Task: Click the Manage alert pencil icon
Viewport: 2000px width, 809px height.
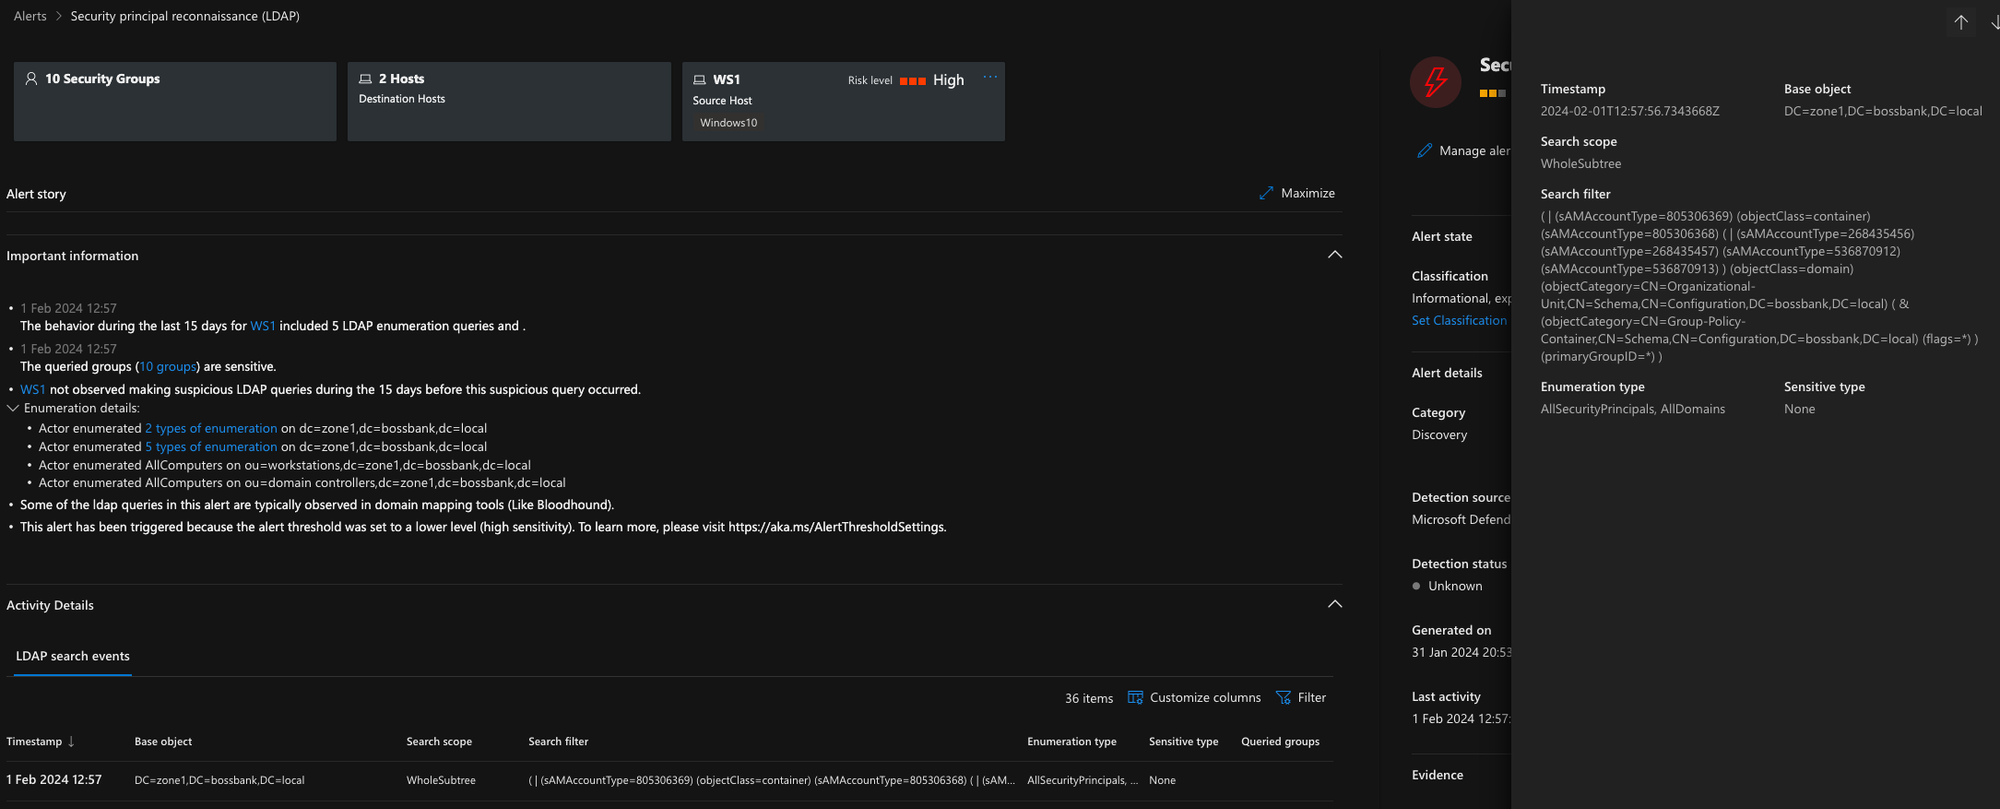Action: pos(1425,151)
